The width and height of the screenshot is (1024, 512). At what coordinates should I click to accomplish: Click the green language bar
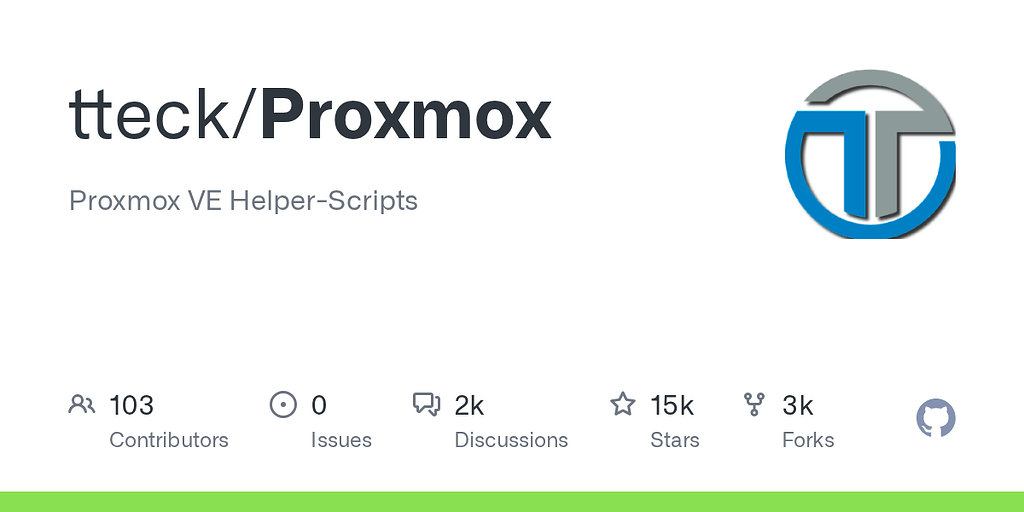[x=512, y=501]
